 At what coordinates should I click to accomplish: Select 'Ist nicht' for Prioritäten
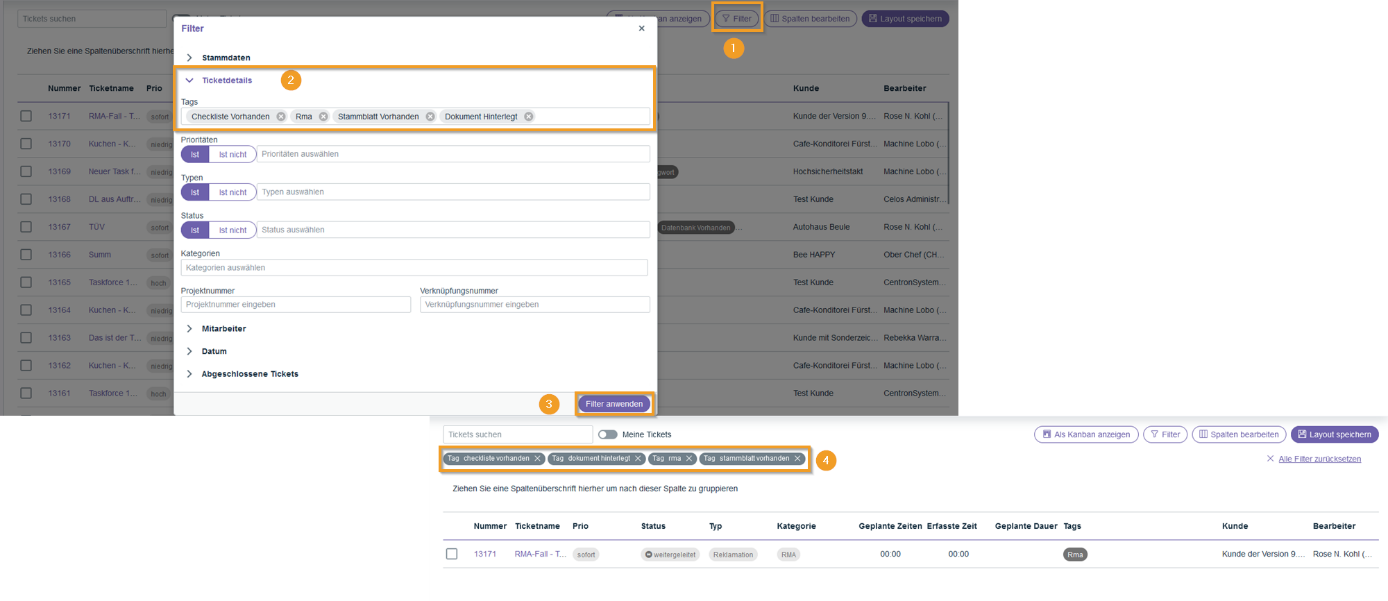tap(232, 154)
